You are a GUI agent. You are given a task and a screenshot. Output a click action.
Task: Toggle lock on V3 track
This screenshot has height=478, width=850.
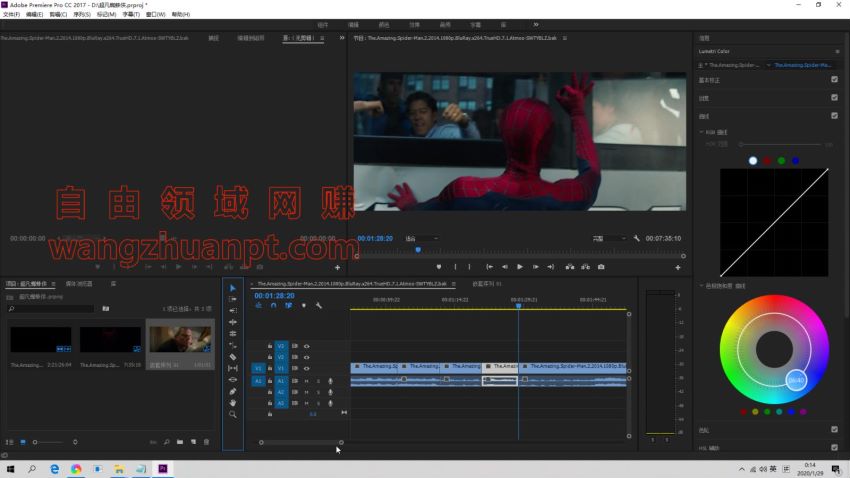point(270,346)
